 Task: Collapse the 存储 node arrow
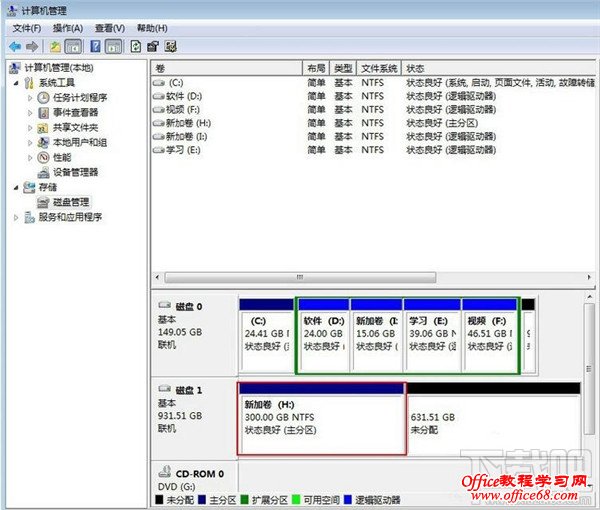pyautogui.click(x=16, y=187)
